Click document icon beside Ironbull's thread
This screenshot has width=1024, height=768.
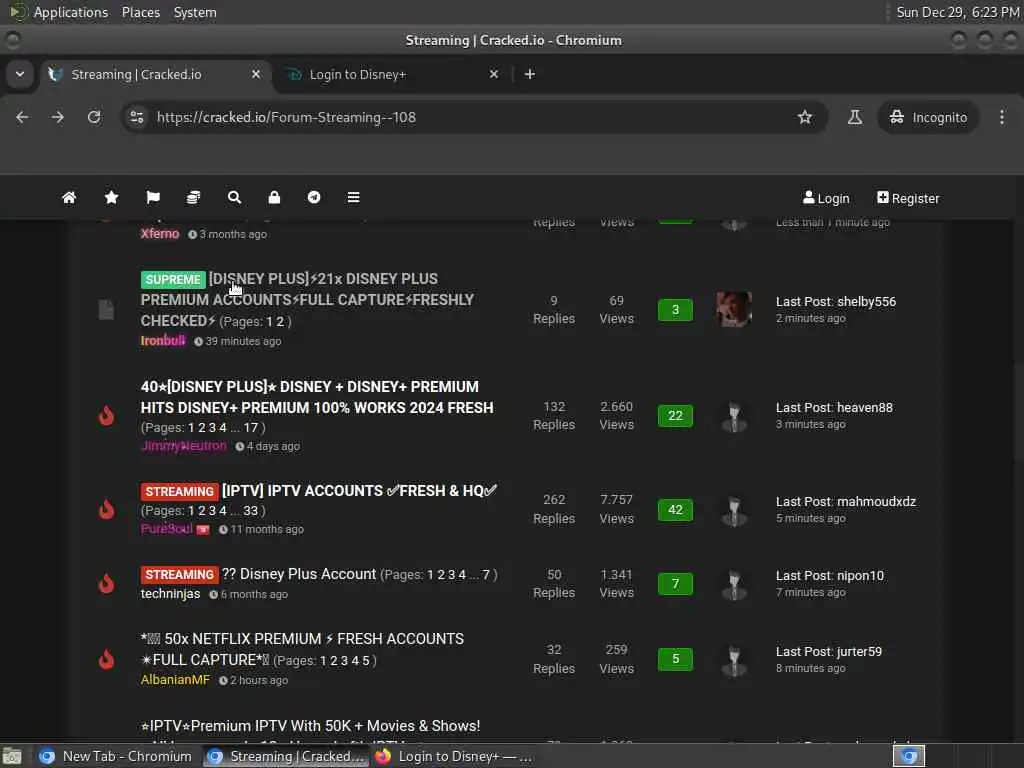point(106,310)
